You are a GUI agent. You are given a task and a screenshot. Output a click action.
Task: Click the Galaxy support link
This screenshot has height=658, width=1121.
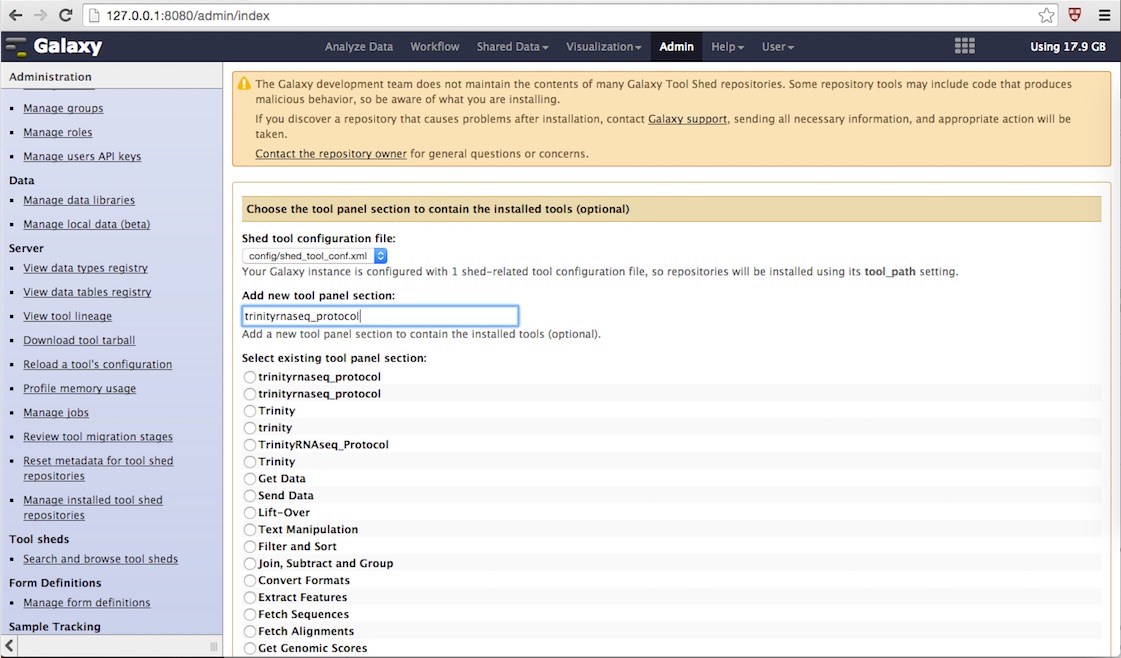coord(687,118)
